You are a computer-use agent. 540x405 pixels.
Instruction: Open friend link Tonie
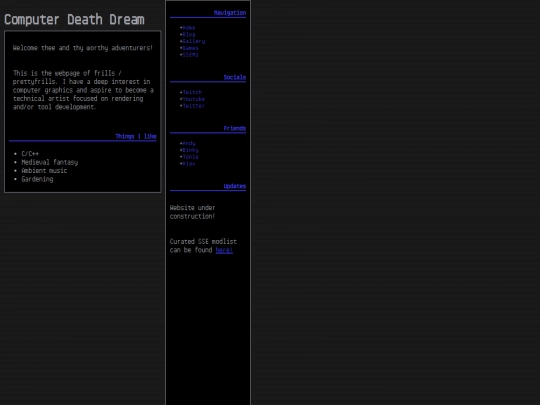coord(190,157)
